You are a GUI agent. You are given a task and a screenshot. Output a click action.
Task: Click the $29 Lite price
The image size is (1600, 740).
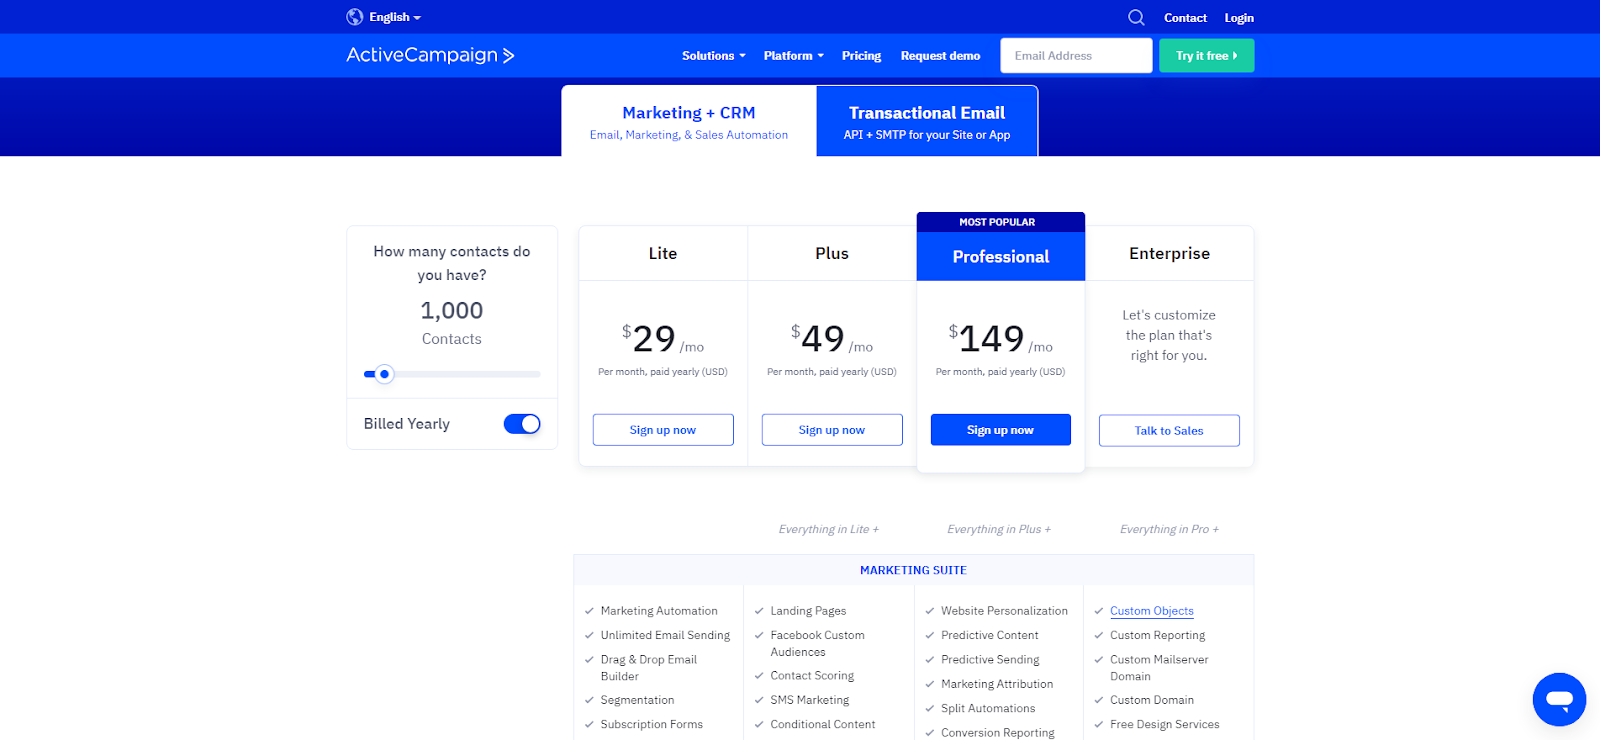point(663,339)
